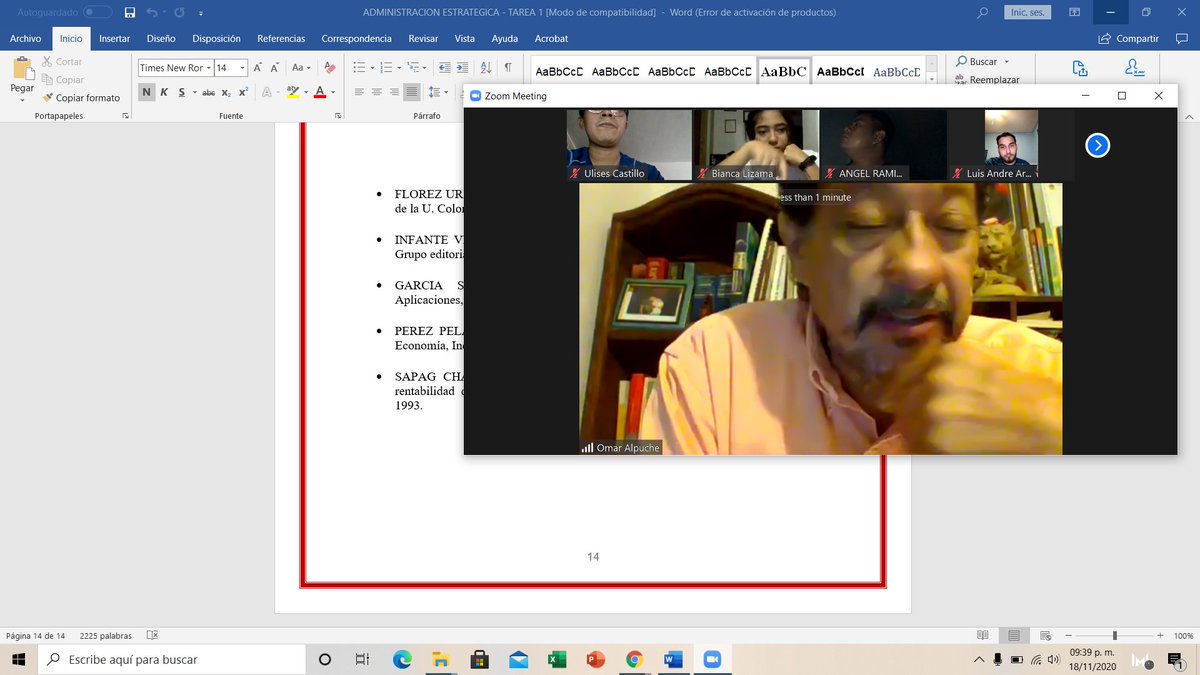1200x675 pixels.
Task: Select the strikethrough formatting icon
Action: (x=208, y=92)
